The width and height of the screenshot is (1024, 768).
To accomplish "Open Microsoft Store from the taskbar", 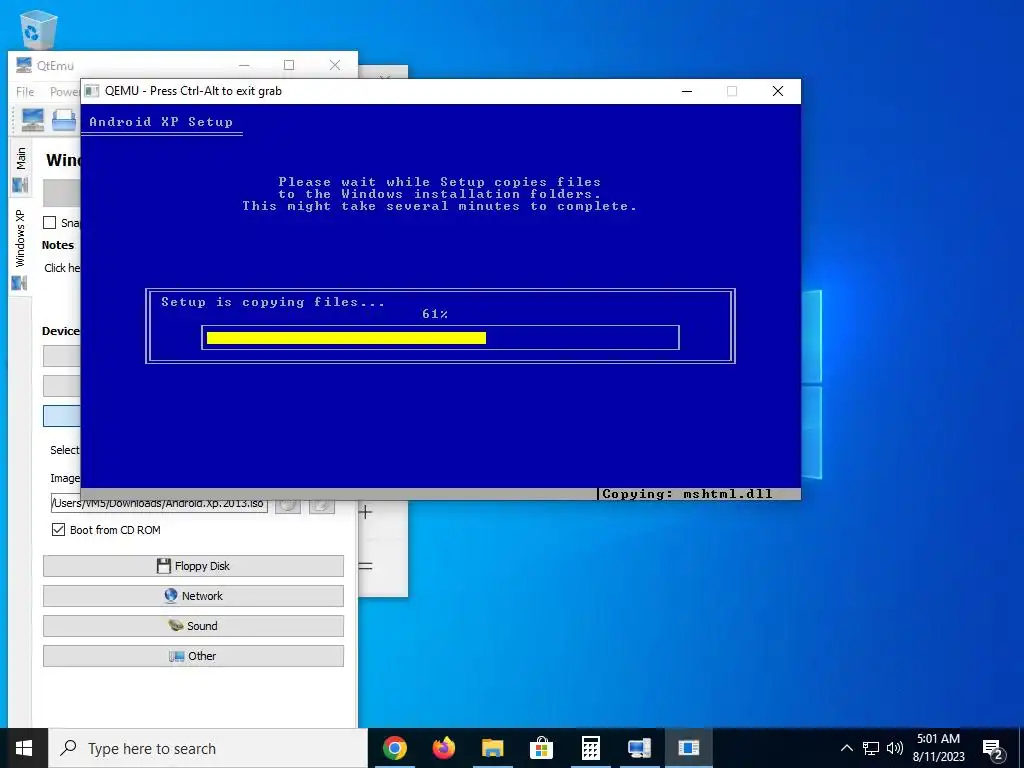I will (x=541, y=748).
